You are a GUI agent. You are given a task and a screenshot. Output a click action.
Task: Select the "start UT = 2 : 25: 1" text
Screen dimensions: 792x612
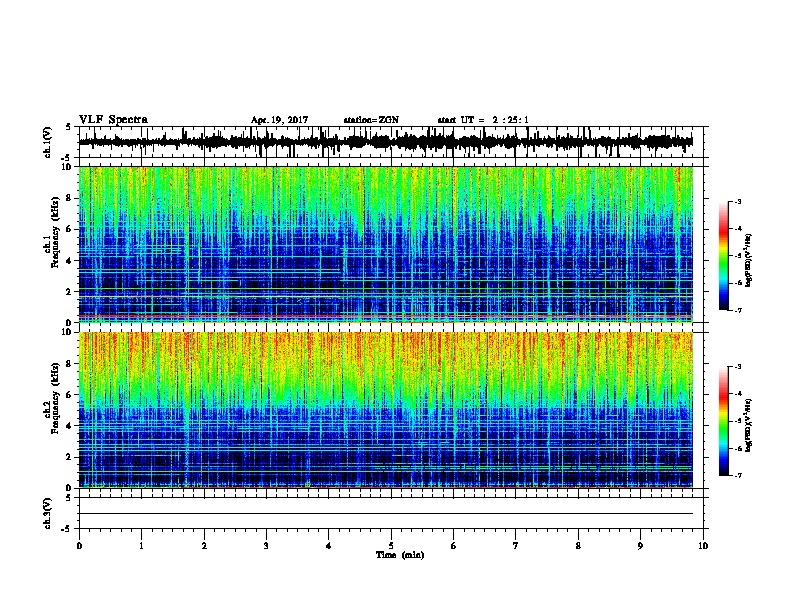point(483,120)
